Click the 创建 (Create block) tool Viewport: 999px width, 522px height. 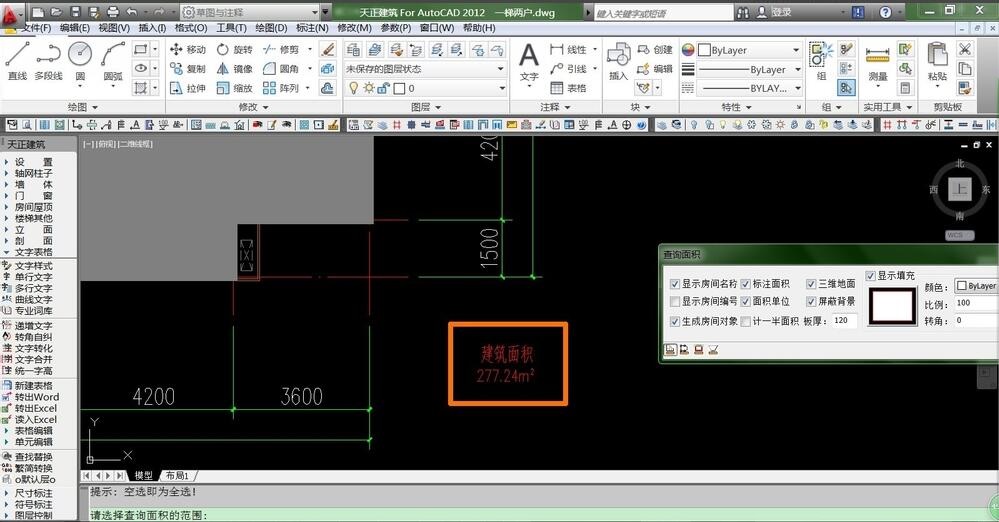point(655,49)
